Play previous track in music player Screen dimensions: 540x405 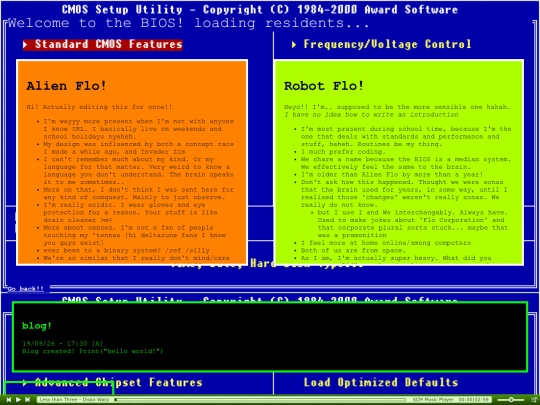tap(9, 399)
